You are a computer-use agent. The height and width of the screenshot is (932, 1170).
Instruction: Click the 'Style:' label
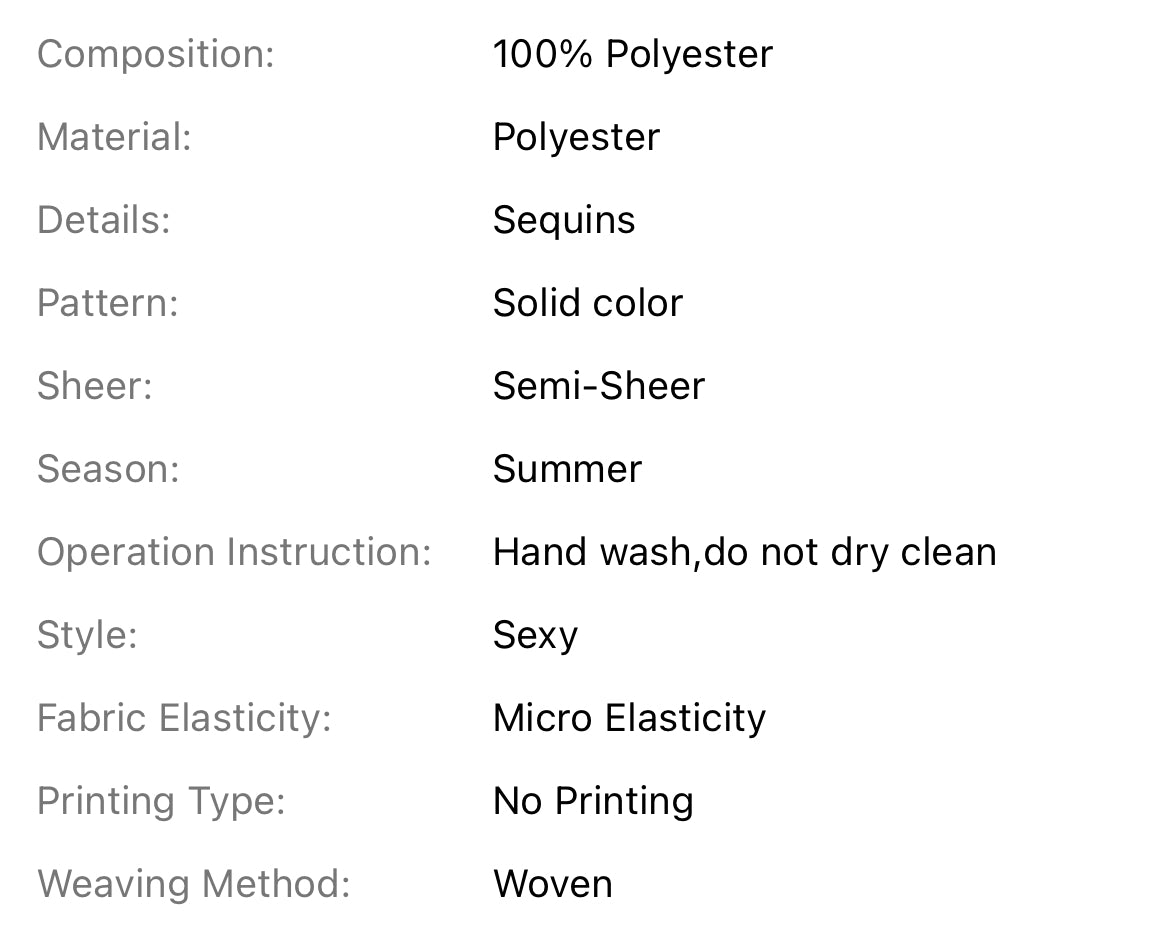point(87,635)
